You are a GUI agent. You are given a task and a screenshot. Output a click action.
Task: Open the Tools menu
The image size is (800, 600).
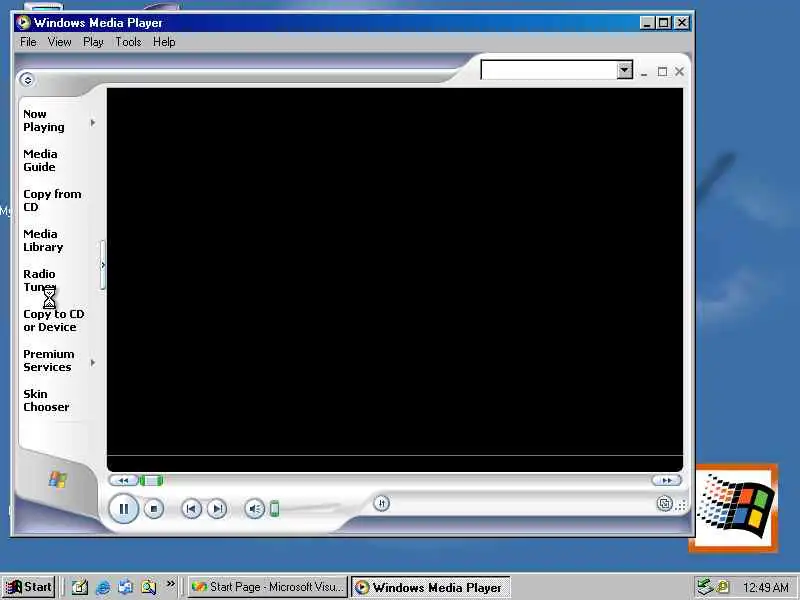[128, 42]
